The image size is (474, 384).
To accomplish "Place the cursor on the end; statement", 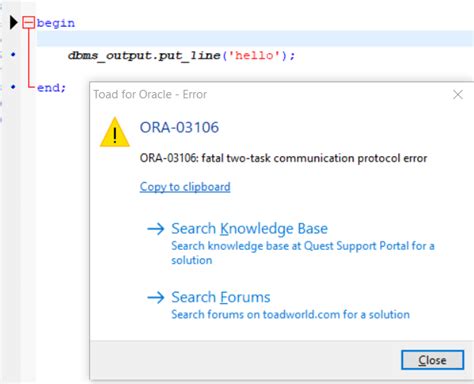I will click(51, 88).
